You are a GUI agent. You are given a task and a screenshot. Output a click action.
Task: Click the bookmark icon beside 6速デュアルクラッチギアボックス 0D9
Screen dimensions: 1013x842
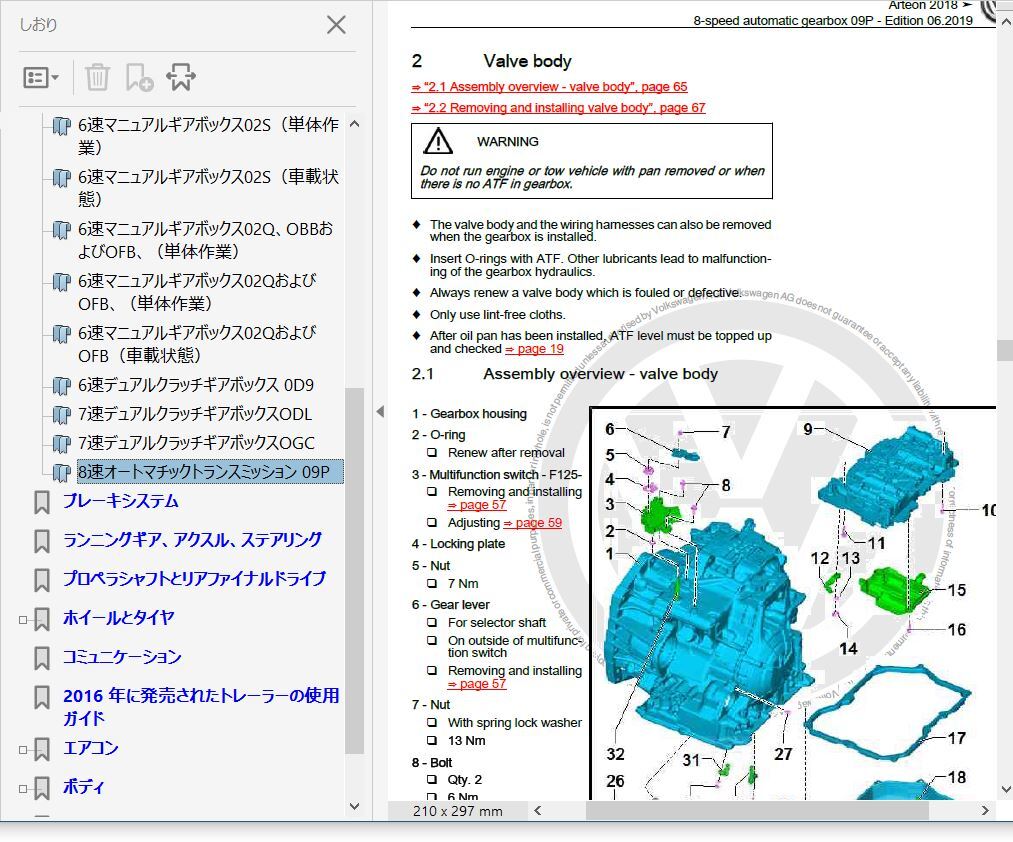tap(61, 386)
